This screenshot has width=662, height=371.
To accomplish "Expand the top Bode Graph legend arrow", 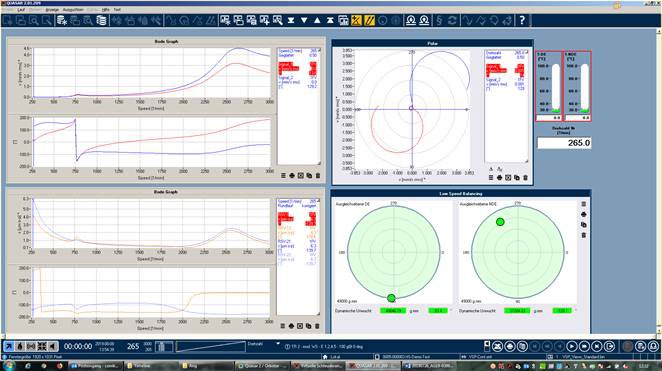I will click(x=319, y=50).
